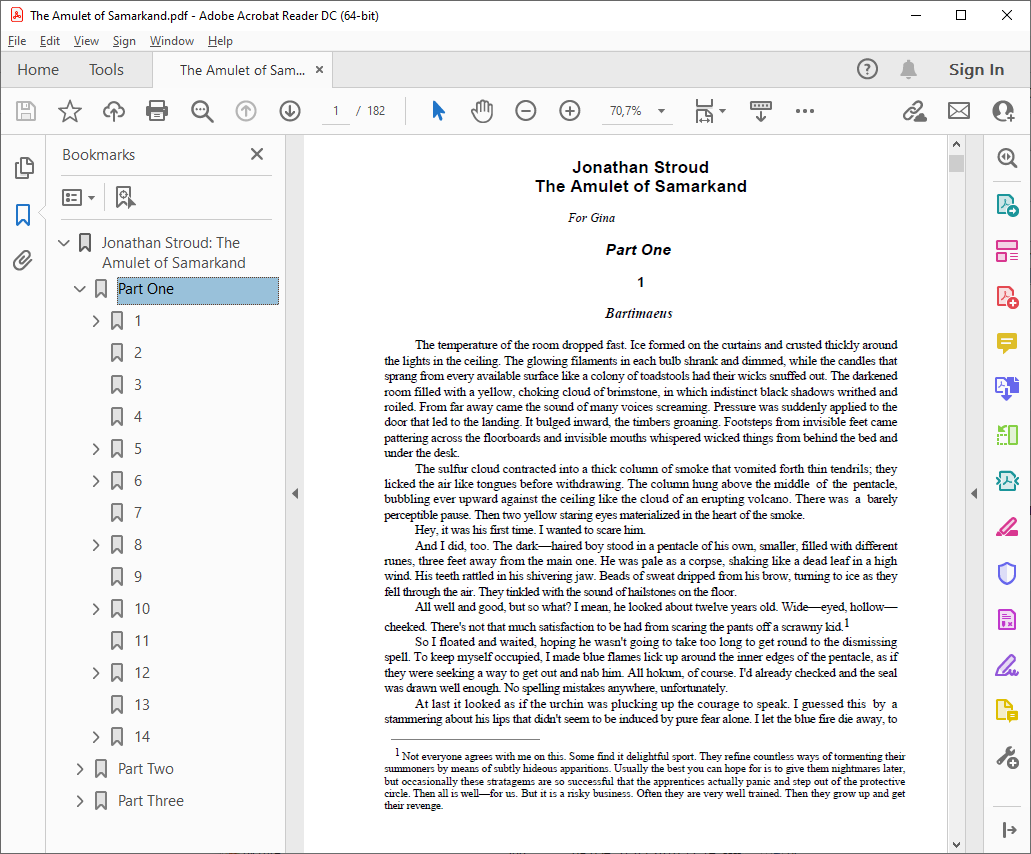The width and height of the screenshot is (1031, 854).
Task: Share a link to this file
Action: tap(914, 111)
